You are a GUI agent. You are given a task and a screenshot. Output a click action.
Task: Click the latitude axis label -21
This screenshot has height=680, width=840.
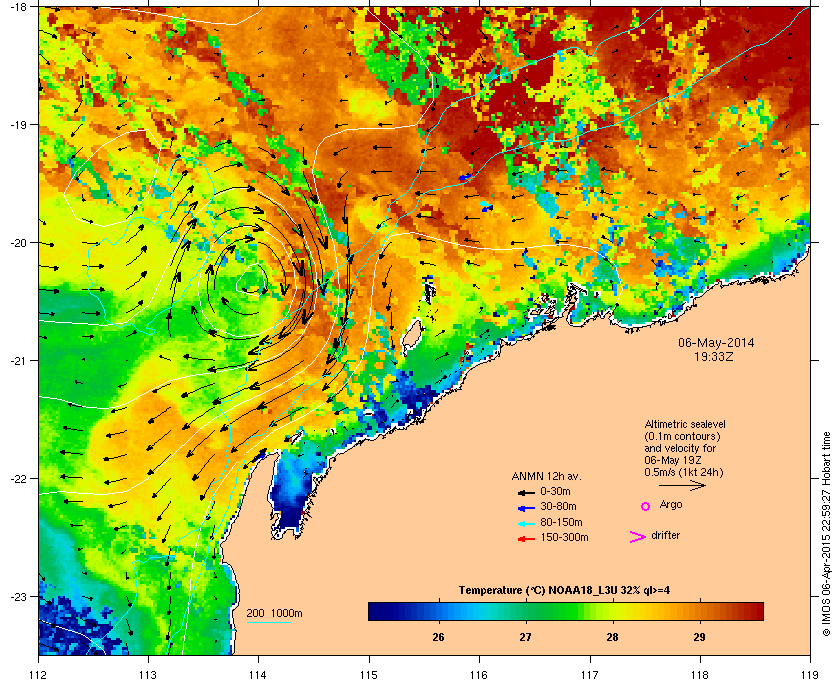click(x=18, y=361)
